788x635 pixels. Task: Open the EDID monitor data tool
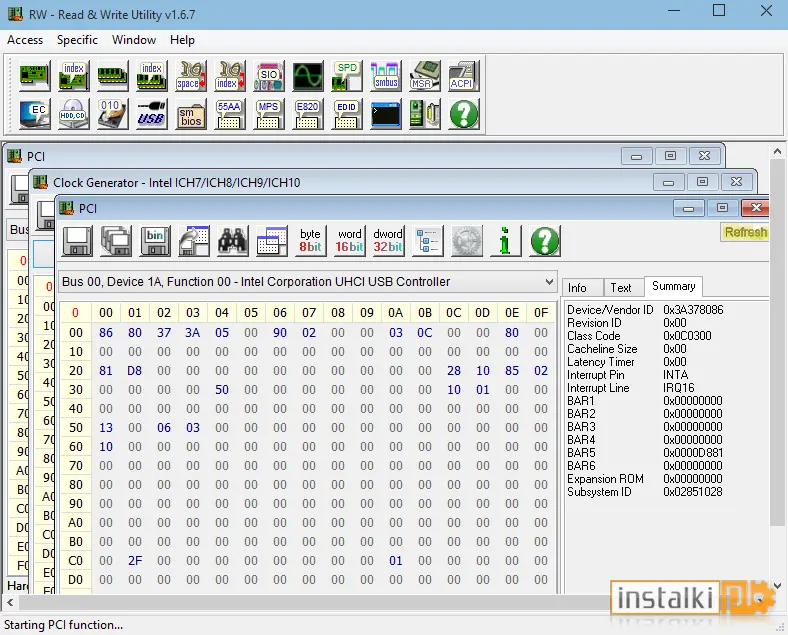point(347,114)
